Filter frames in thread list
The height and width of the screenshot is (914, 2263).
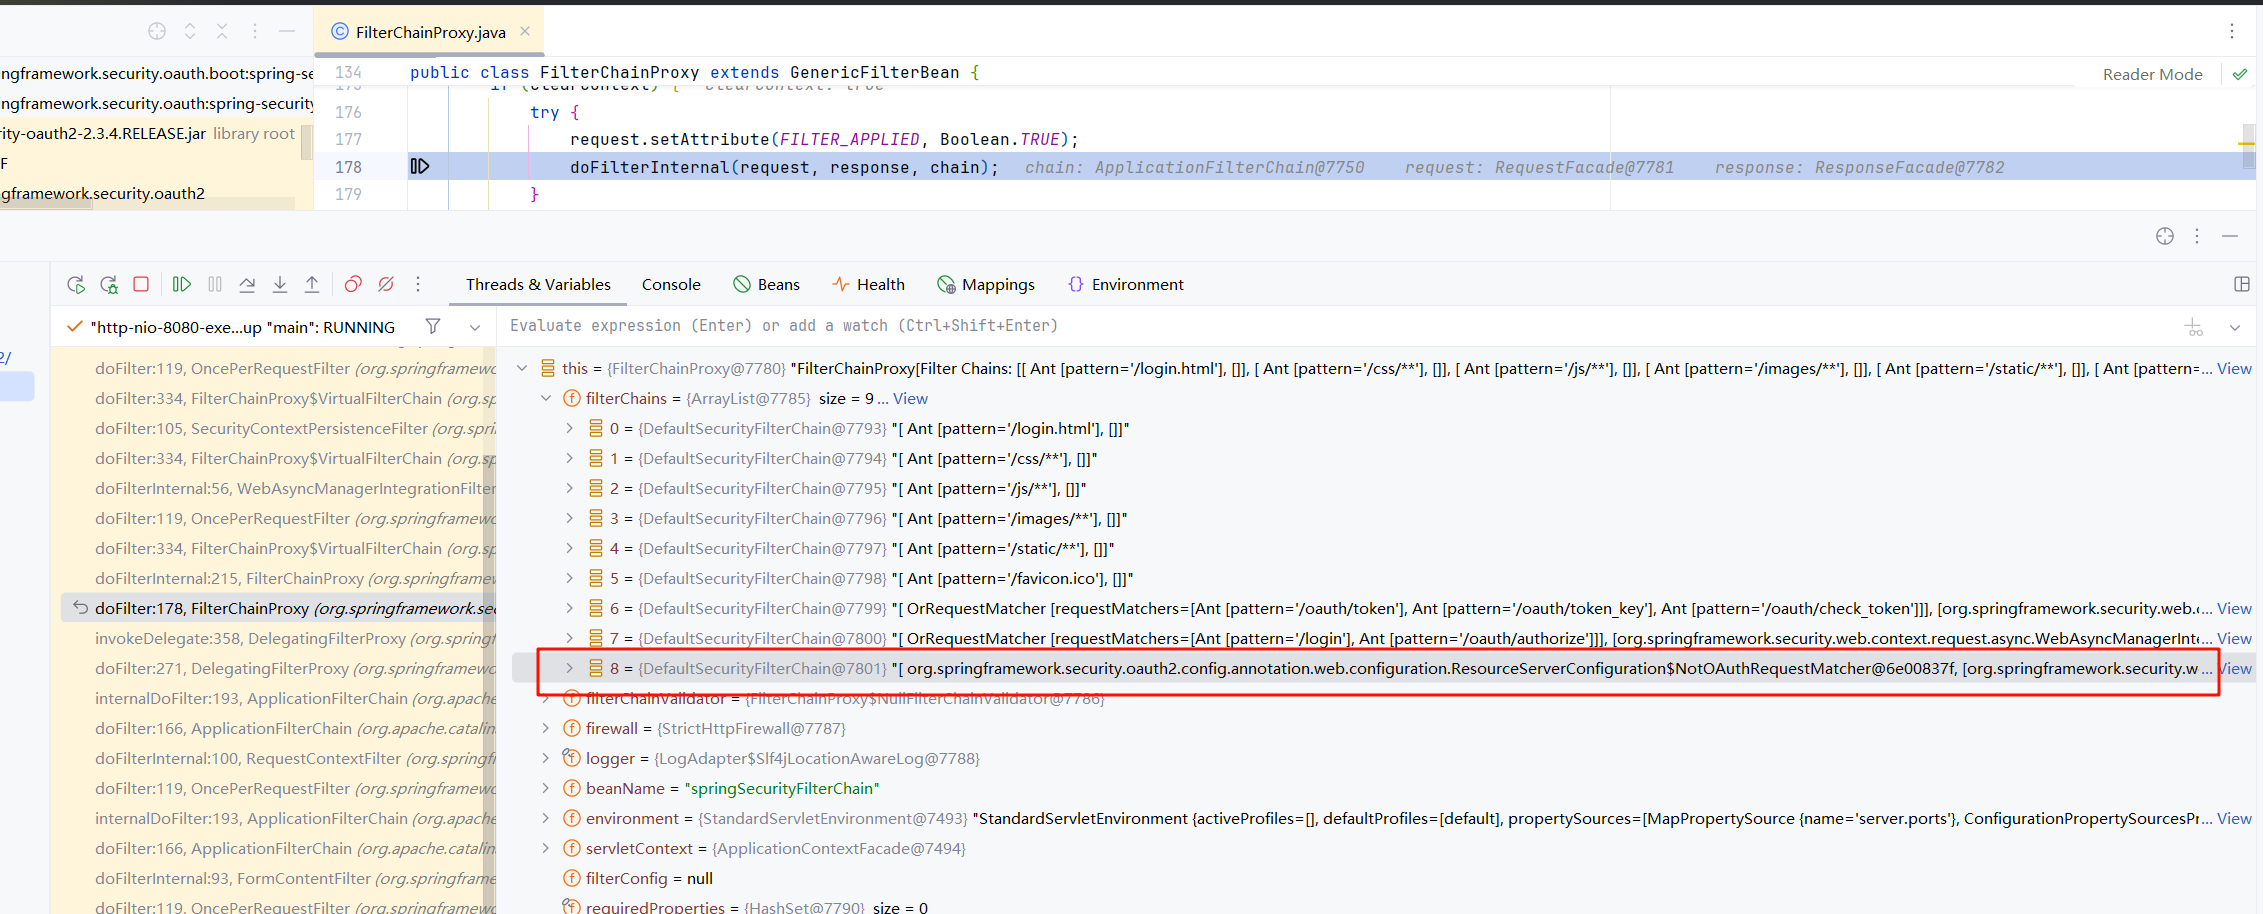(x=433, y=326)
